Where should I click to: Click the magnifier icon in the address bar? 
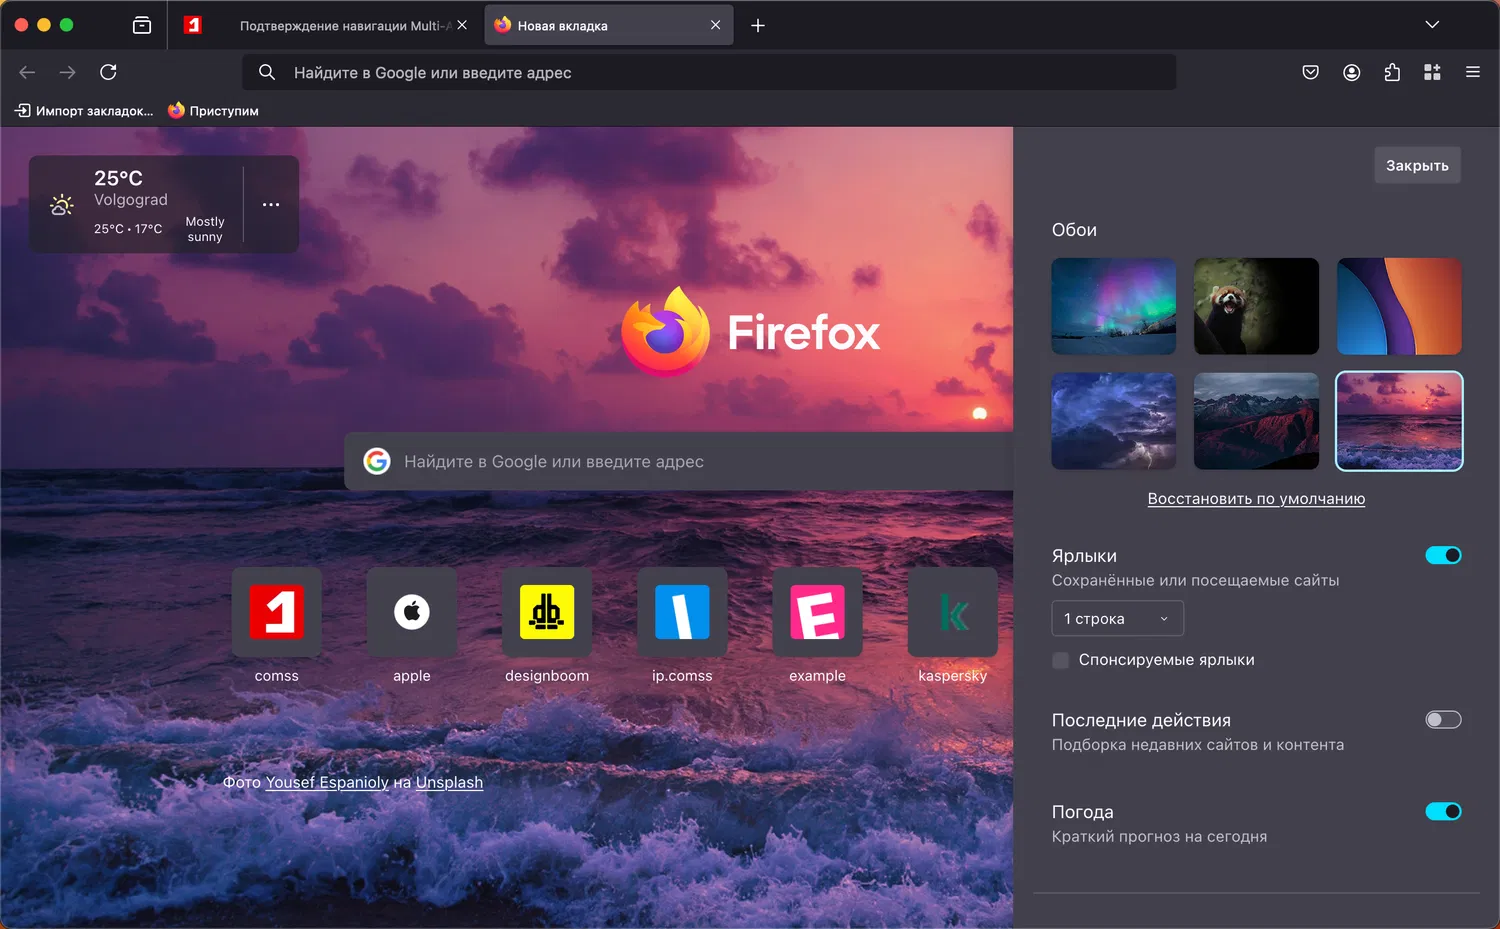267,72
